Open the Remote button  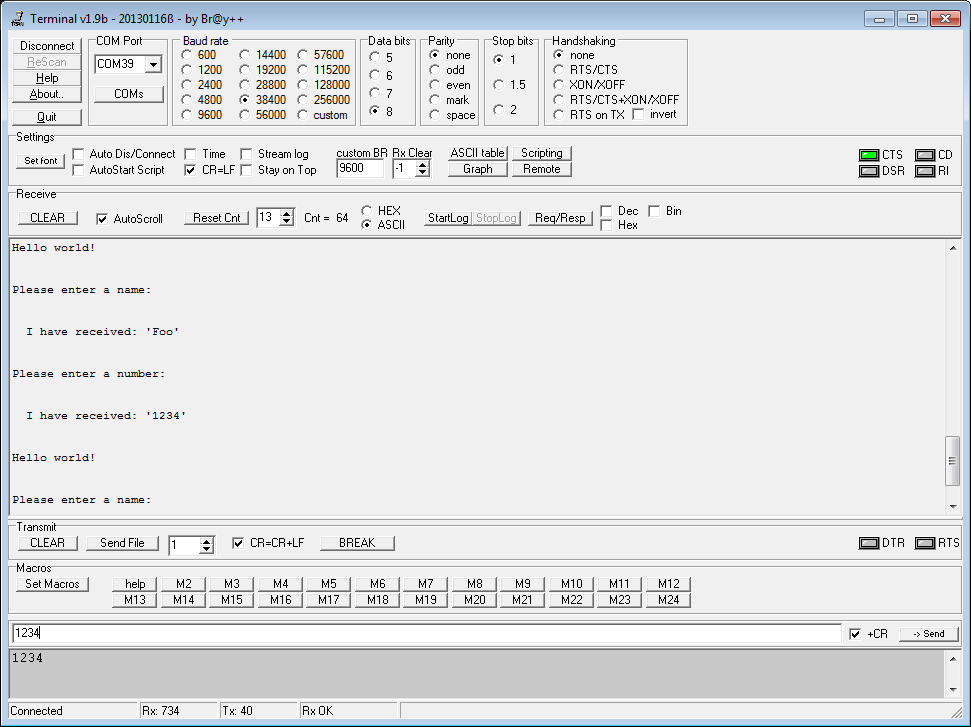click(x=542, y=169)
